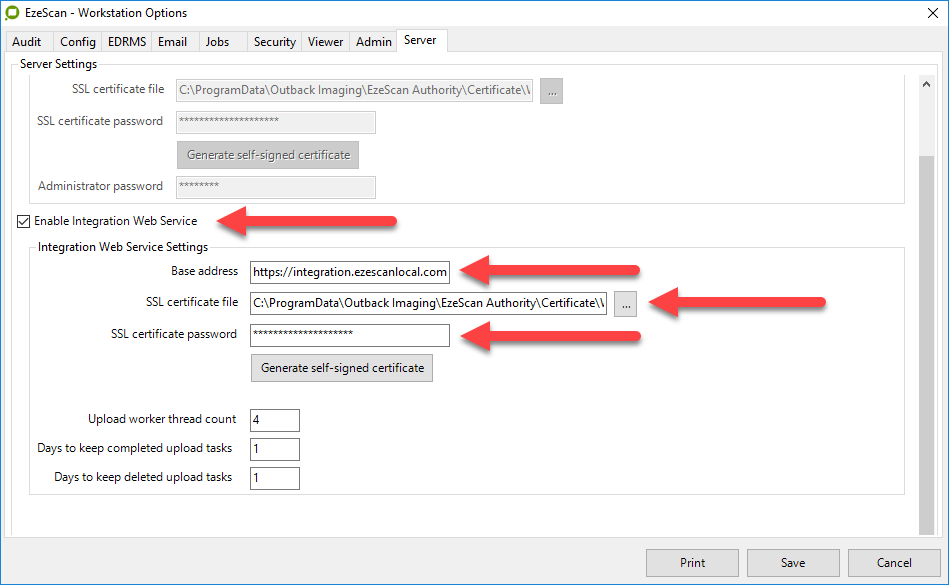The image size is (949, 585).
Task: Click the scrollbar up arrow
Action: [x=926, y=83]
